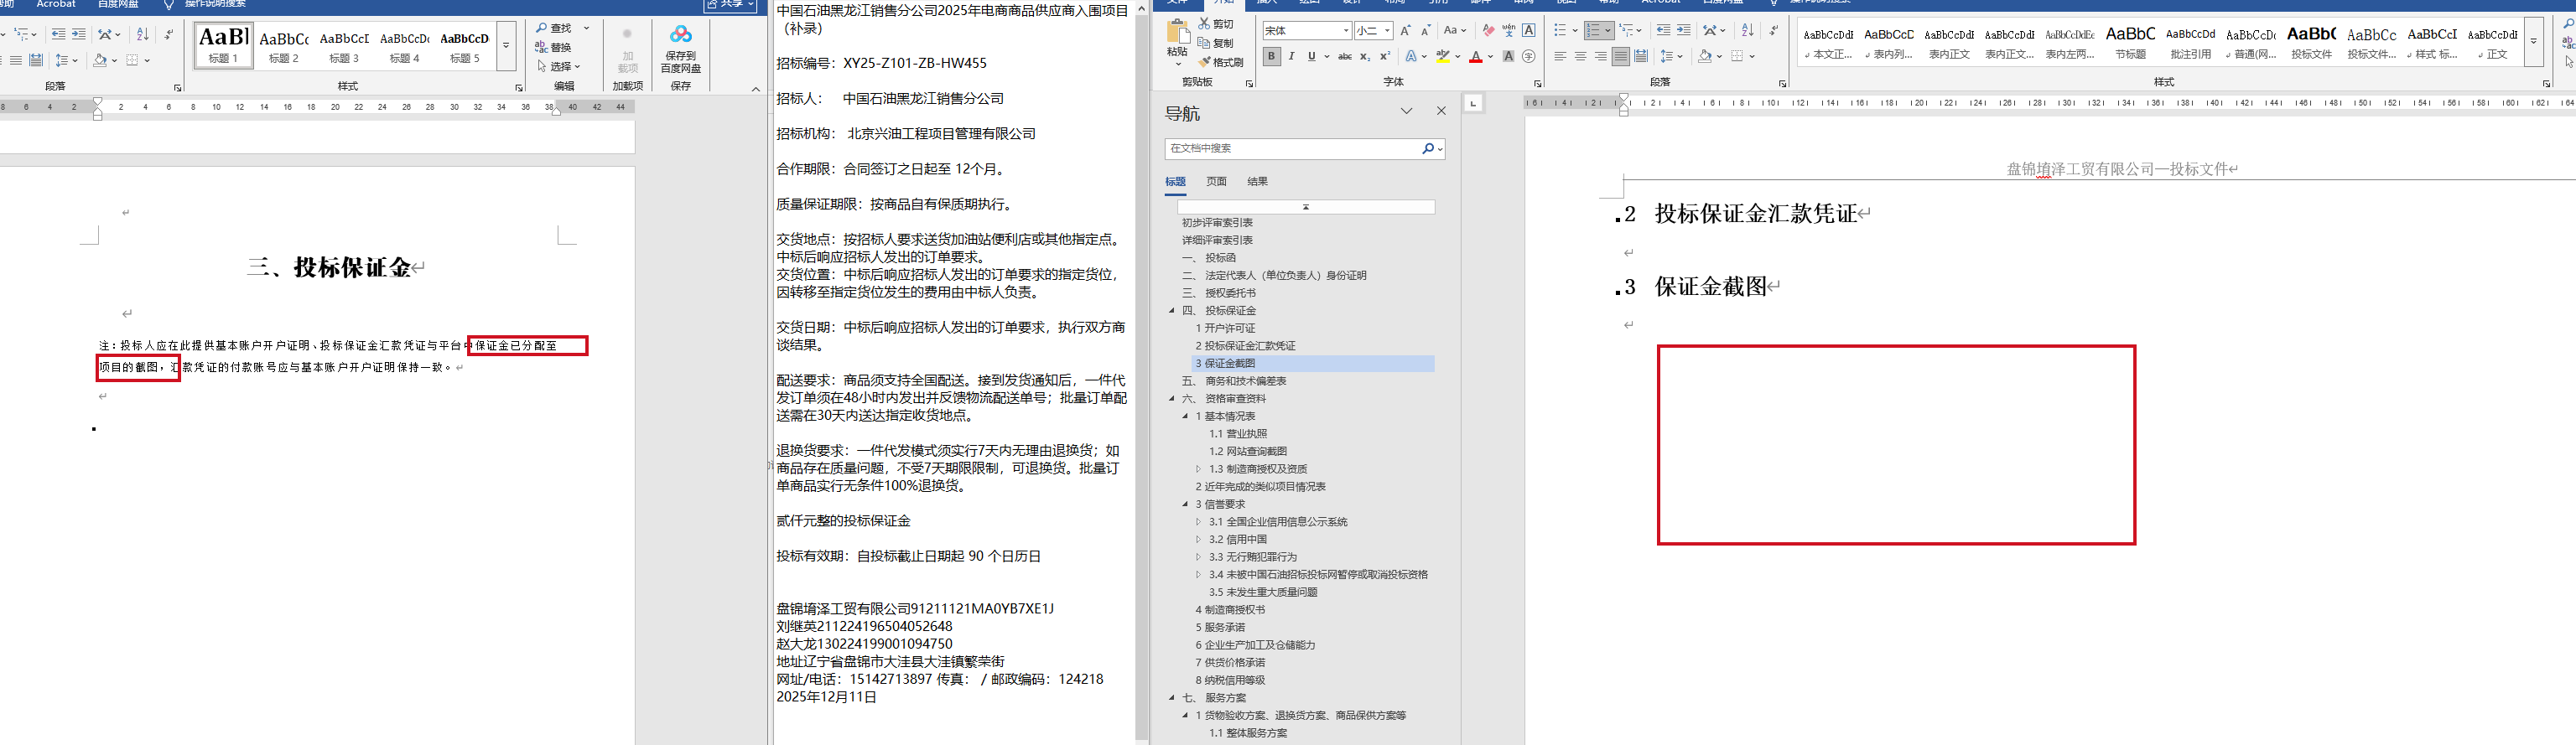The height and width of the screenshot is (745, 2576).
Task: Click the navigation pane search magnifier icon
Action: tap(1428, 148)
